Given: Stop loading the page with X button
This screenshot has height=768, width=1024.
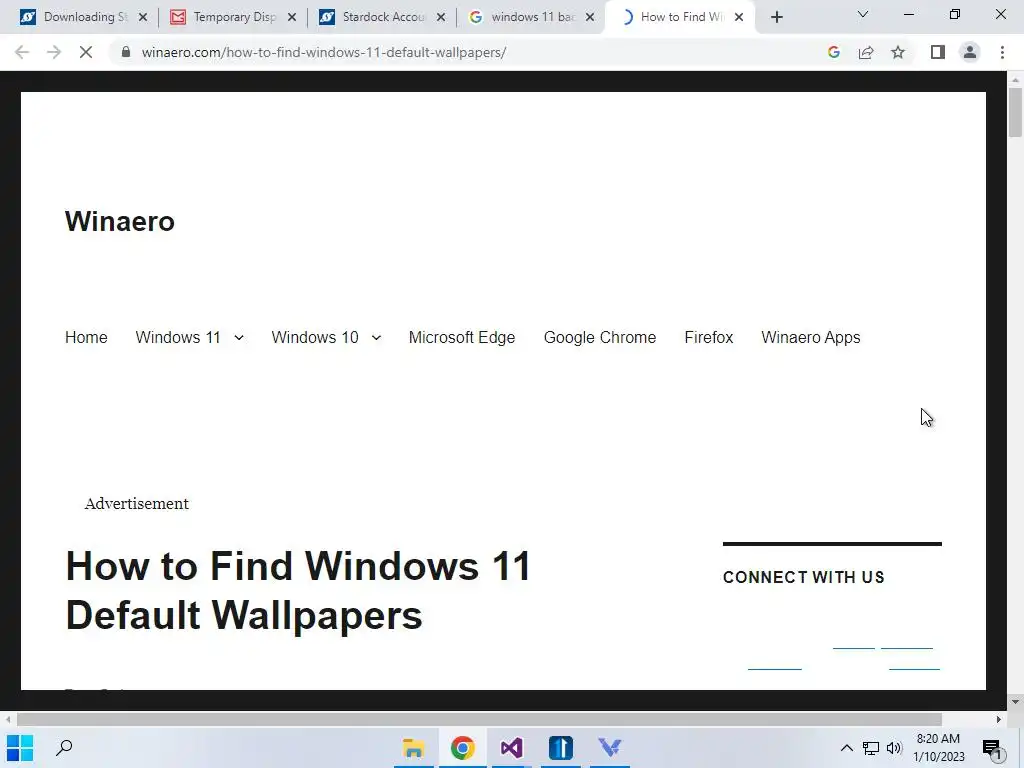Looking at the screenshot, I should 86,52.
